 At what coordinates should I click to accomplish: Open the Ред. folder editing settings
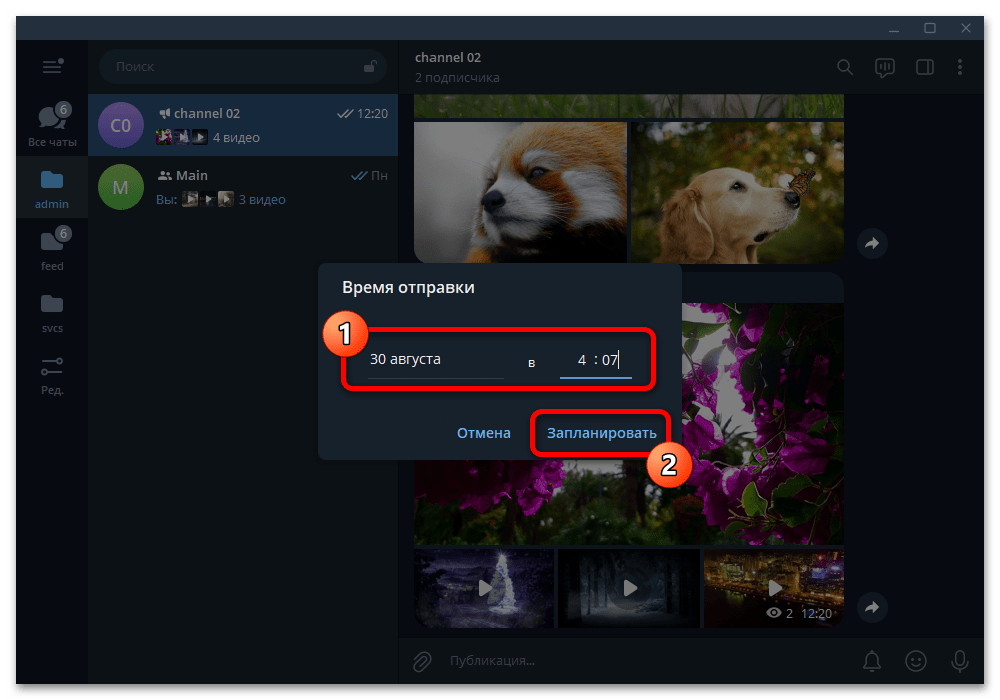coord(52,376)
